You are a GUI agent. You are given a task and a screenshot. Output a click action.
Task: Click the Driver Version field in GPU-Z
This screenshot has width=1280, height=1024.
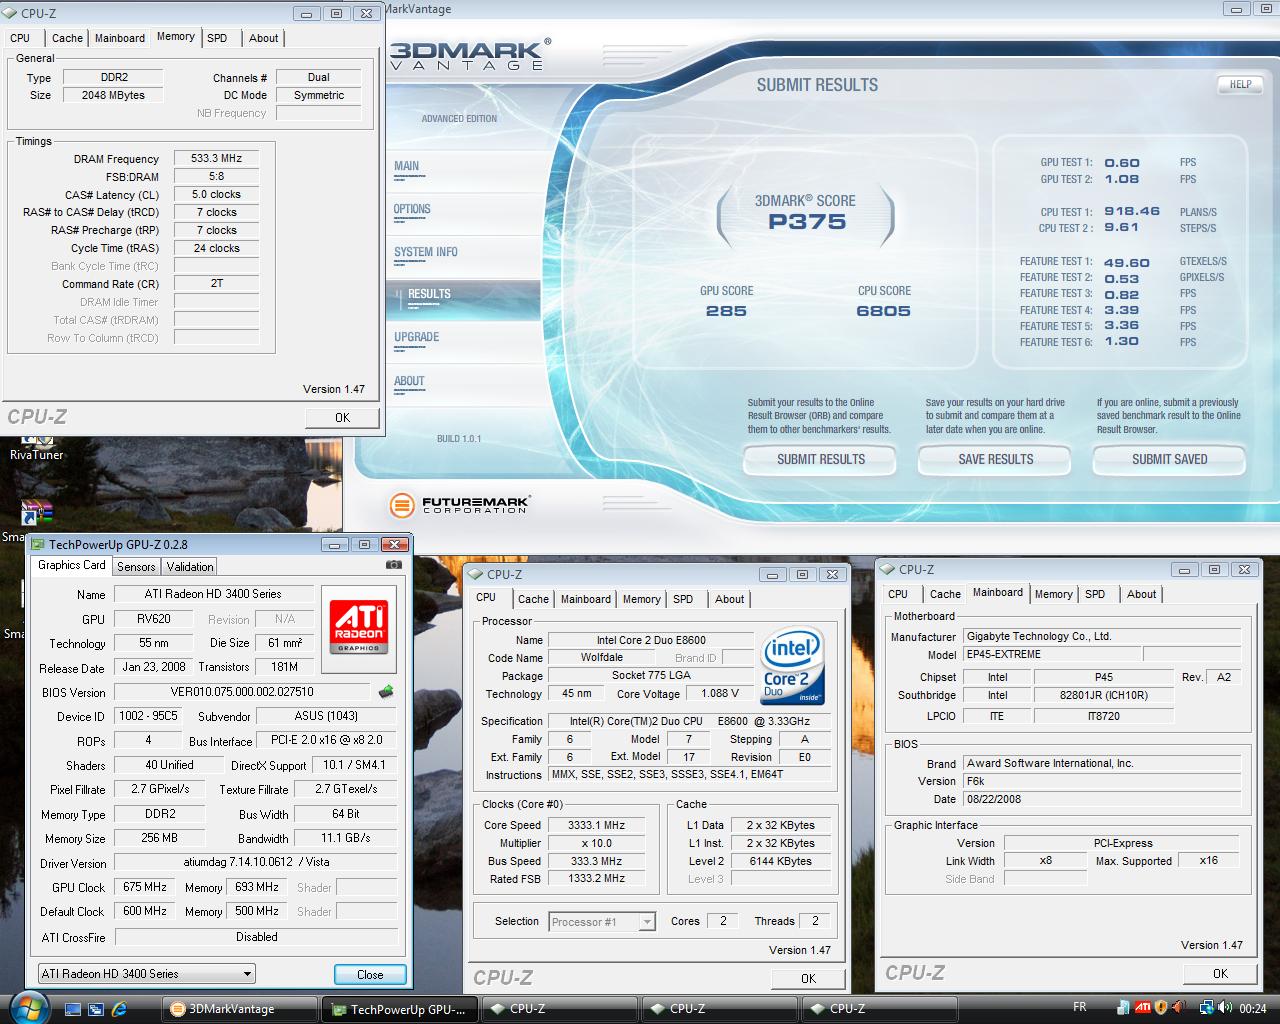pyautogui.click(x=255, y=862)
